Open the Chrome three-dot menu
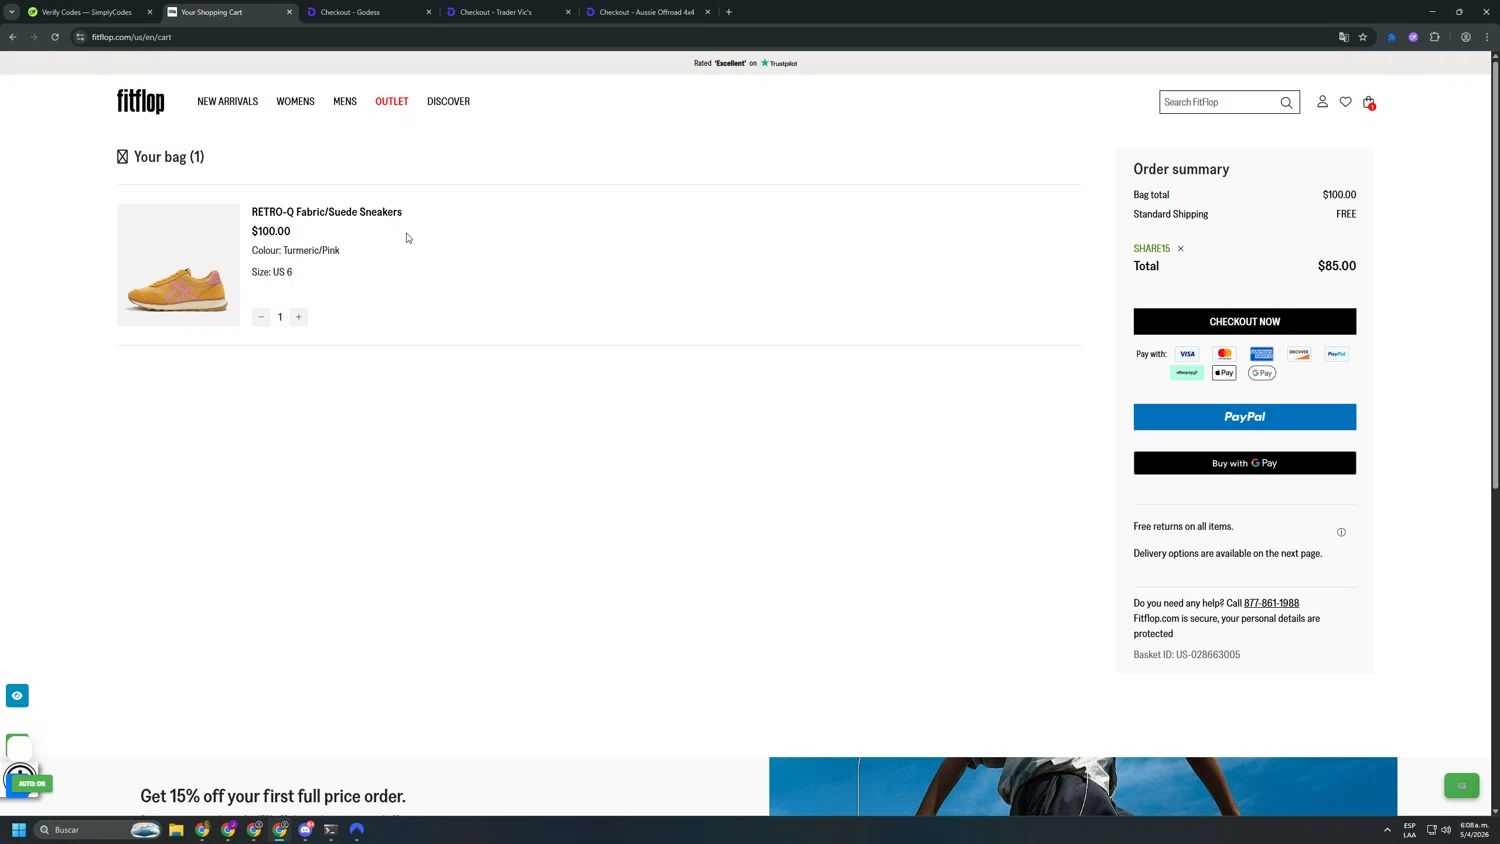This screenshot has height=844, width=1500. pyautogui.click(x=1487, y=37)
